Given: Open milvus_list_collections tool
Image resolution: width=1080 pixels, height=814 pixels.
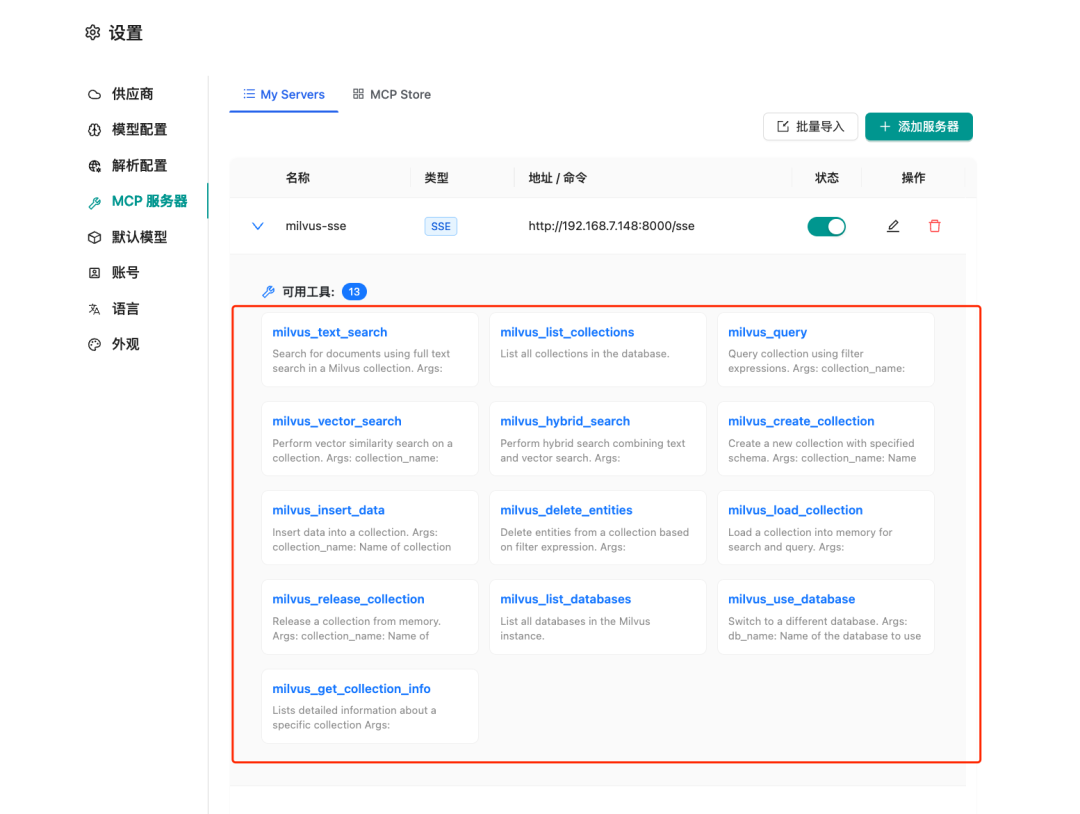Looking at the screenshot, I should click(598, 350).
